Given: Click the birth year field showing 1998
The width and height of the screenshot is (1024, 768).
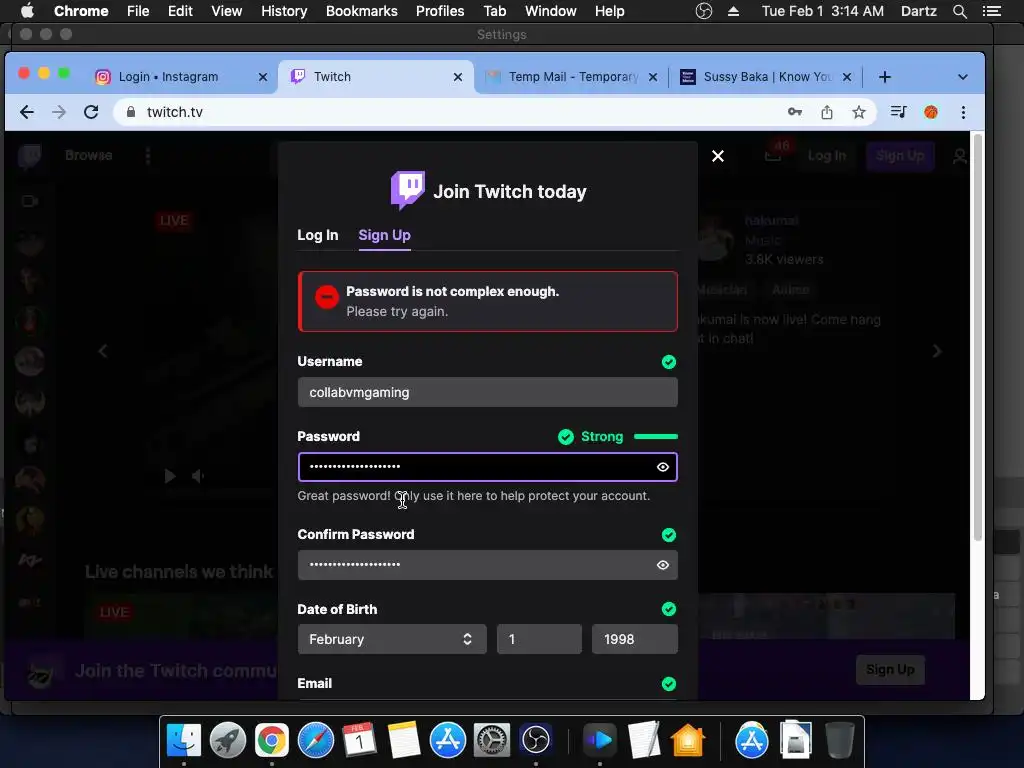Looking at the screenshot, I should point(635,639).
